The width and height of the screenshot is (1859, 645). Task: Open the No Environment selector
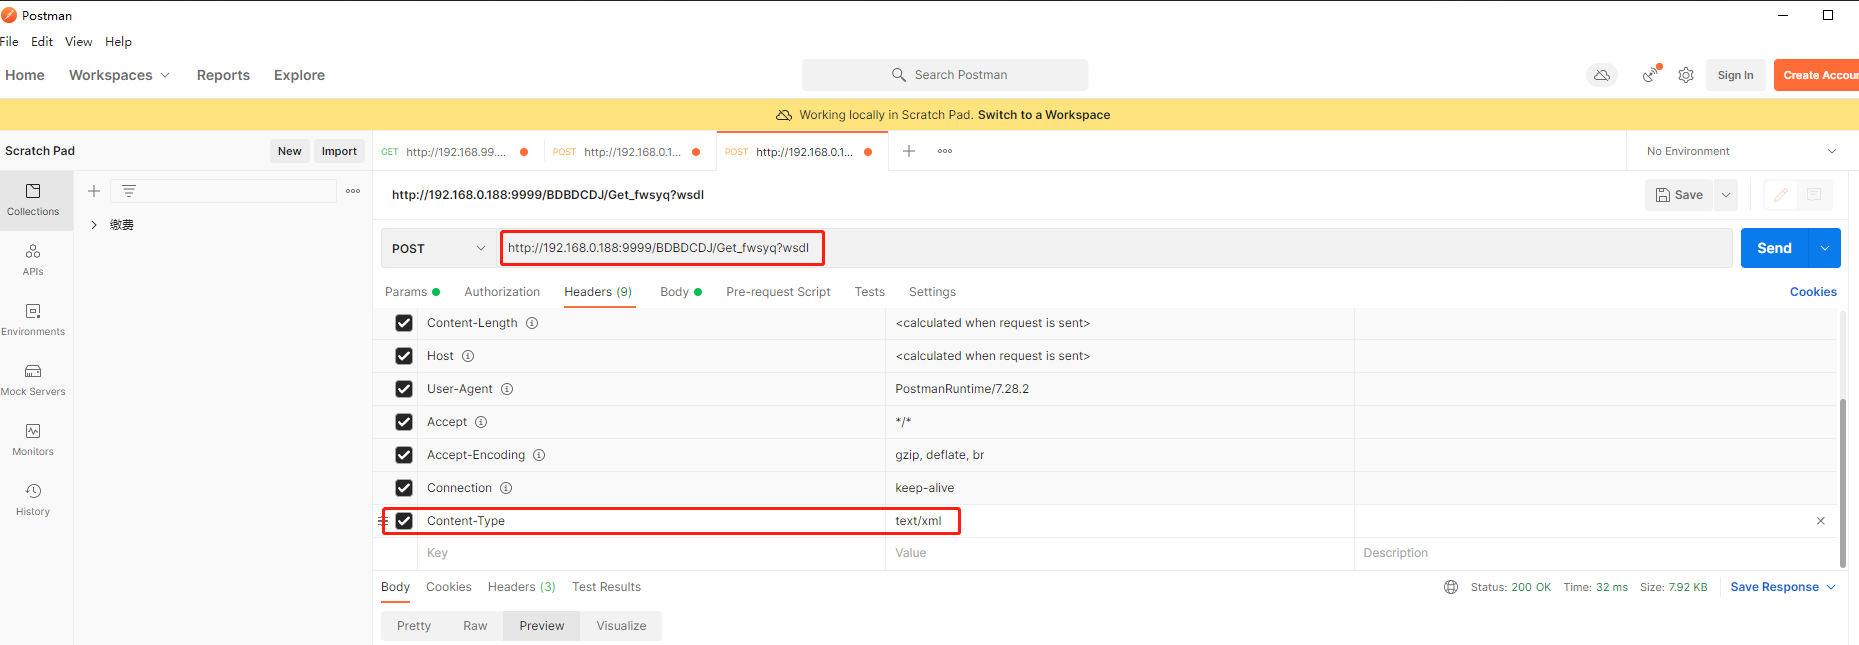[x=1741, y=151]
